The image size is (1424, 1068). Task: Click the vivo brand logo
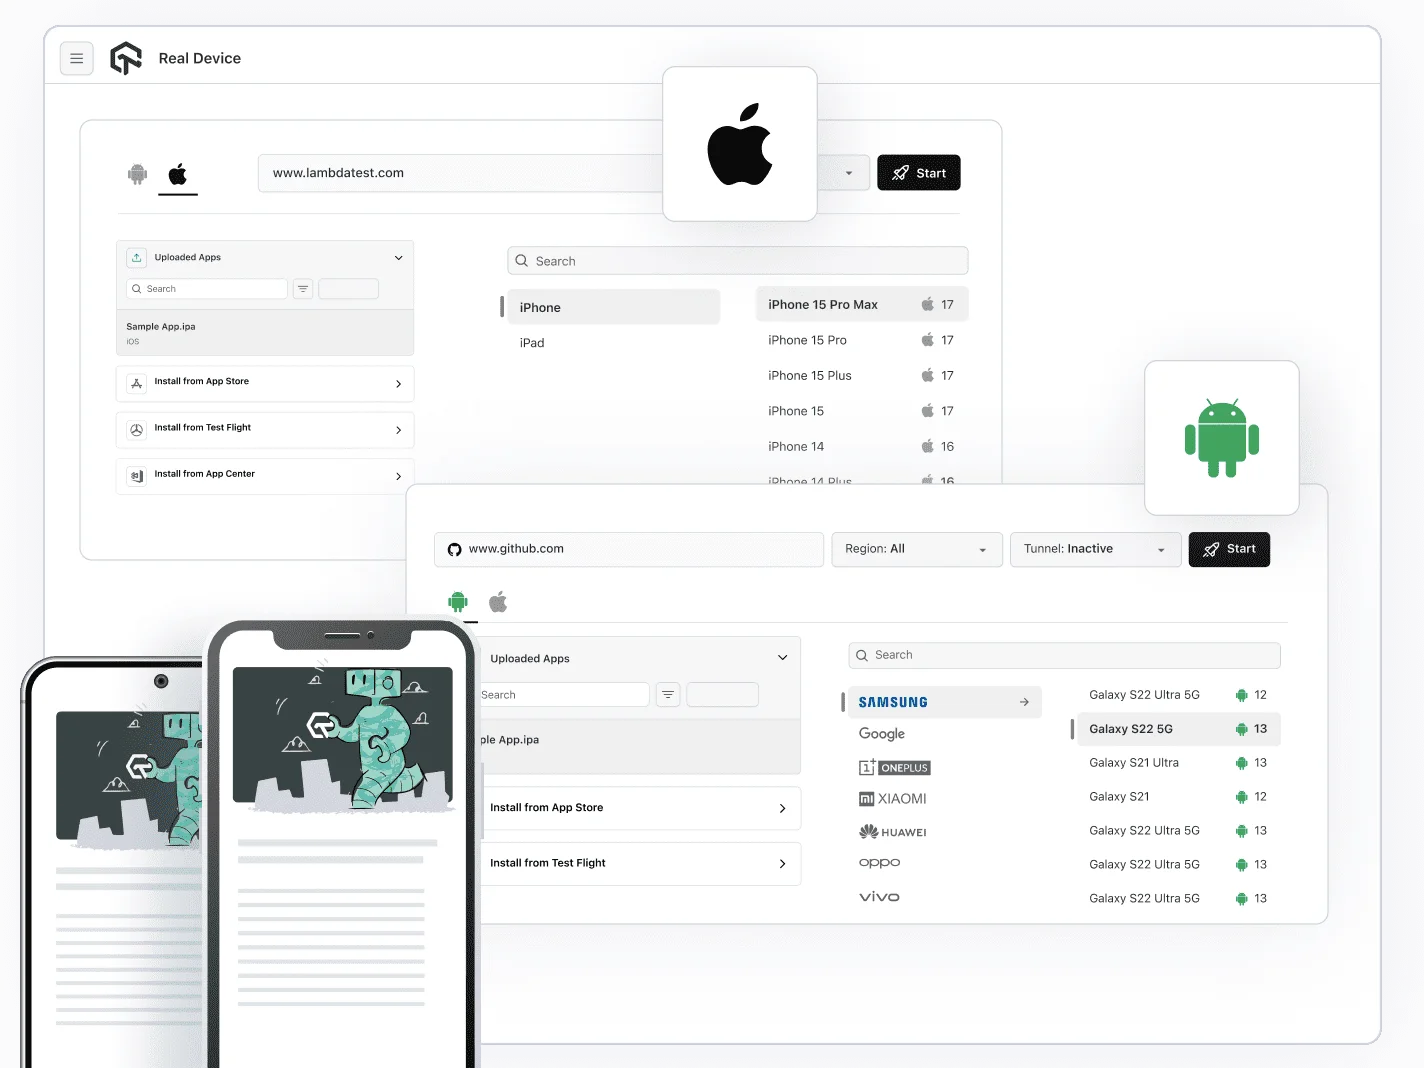[879, 896]
